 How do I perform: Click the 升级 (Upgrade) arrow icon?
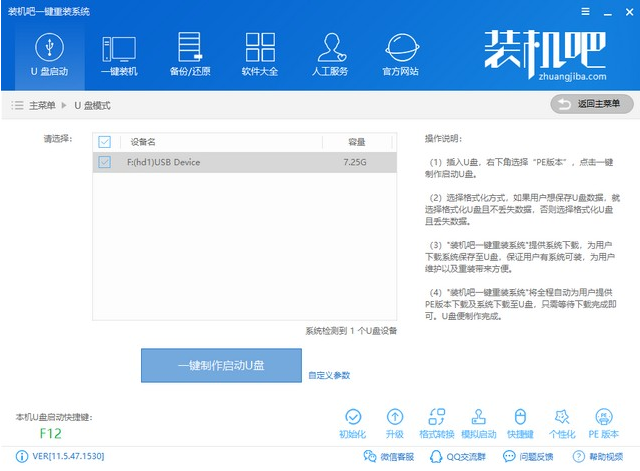(x=395, y=417)
